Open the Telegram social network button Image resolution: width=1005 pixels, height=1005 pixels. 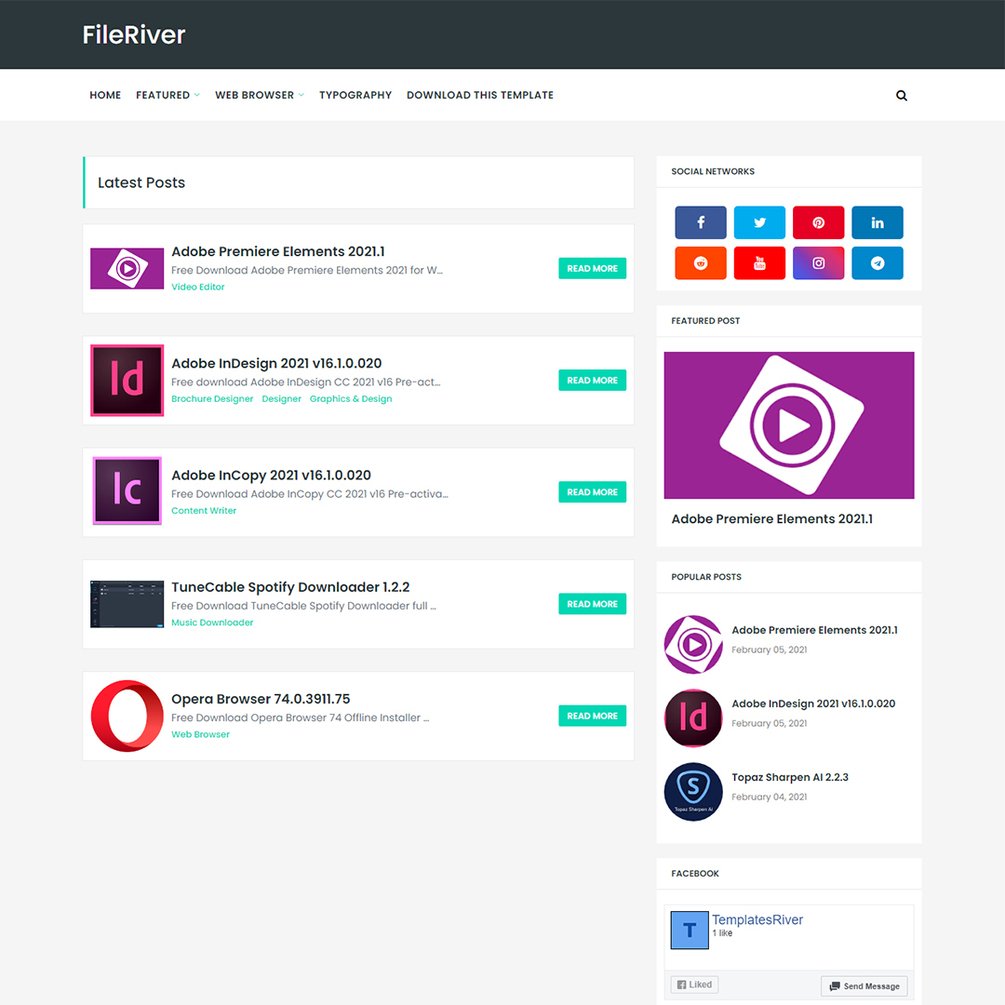click(x=877, y=263)
